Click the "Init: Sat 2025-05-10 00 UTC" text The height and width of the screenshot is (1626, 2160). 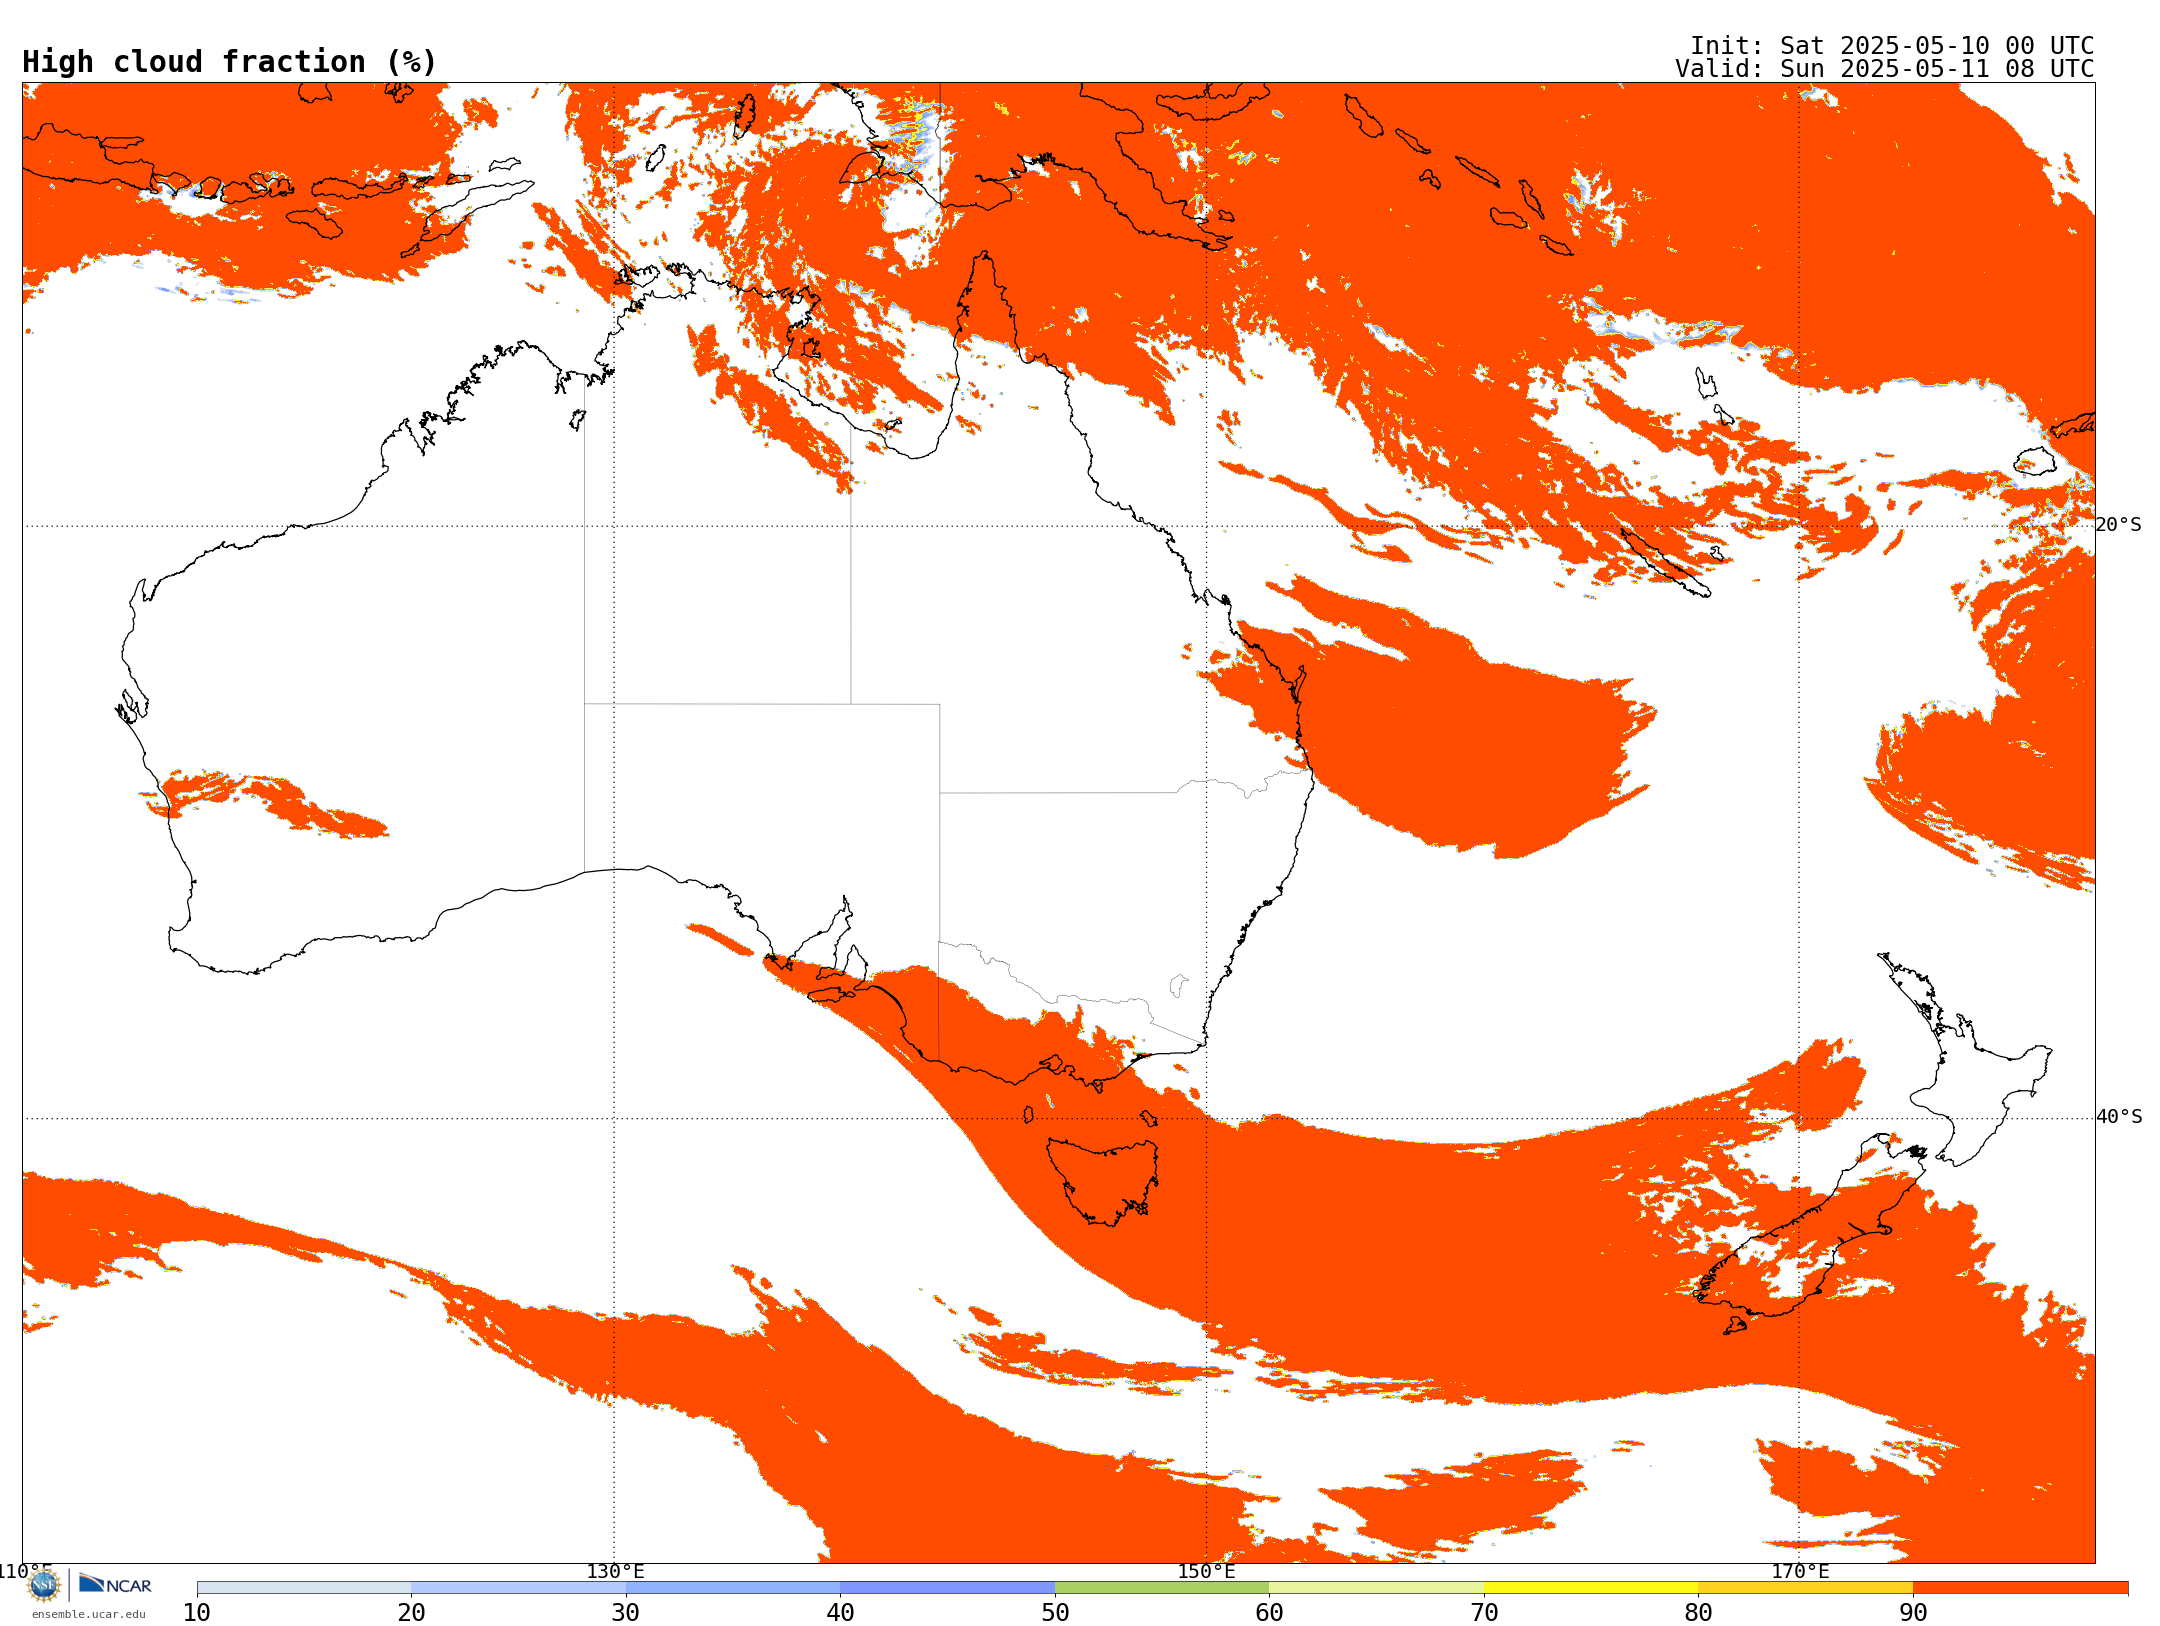[1892, 46]
